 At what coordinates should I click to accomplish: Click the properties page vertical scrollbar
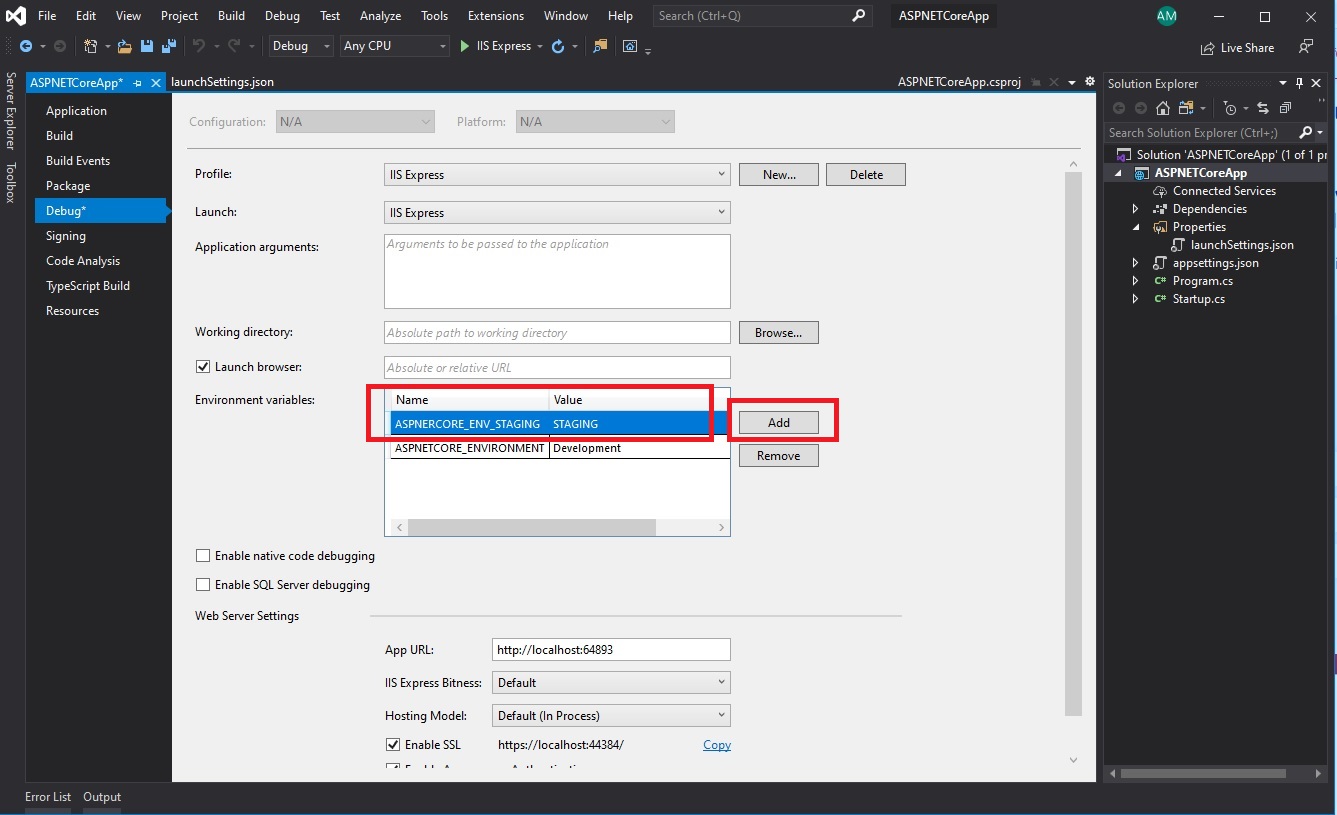pyautogui.click(x=1073, y=444)
